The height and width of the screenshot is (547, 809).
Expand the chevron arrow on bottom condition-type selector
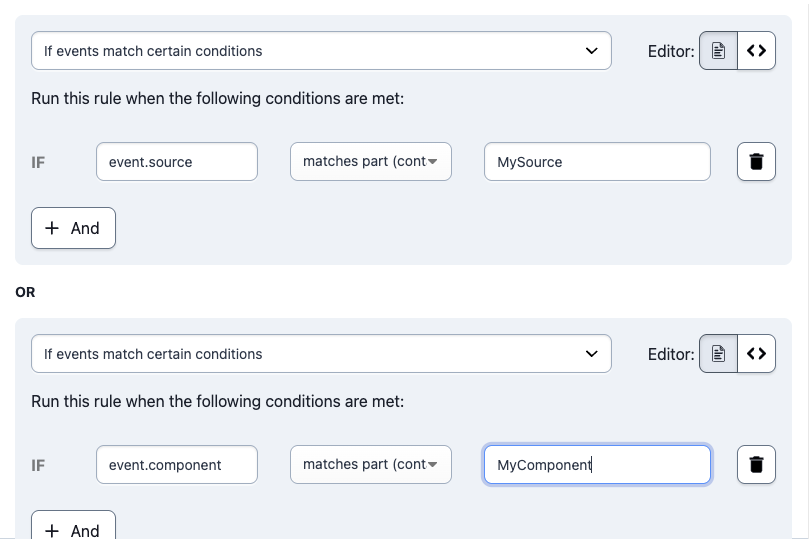[592, 353]
